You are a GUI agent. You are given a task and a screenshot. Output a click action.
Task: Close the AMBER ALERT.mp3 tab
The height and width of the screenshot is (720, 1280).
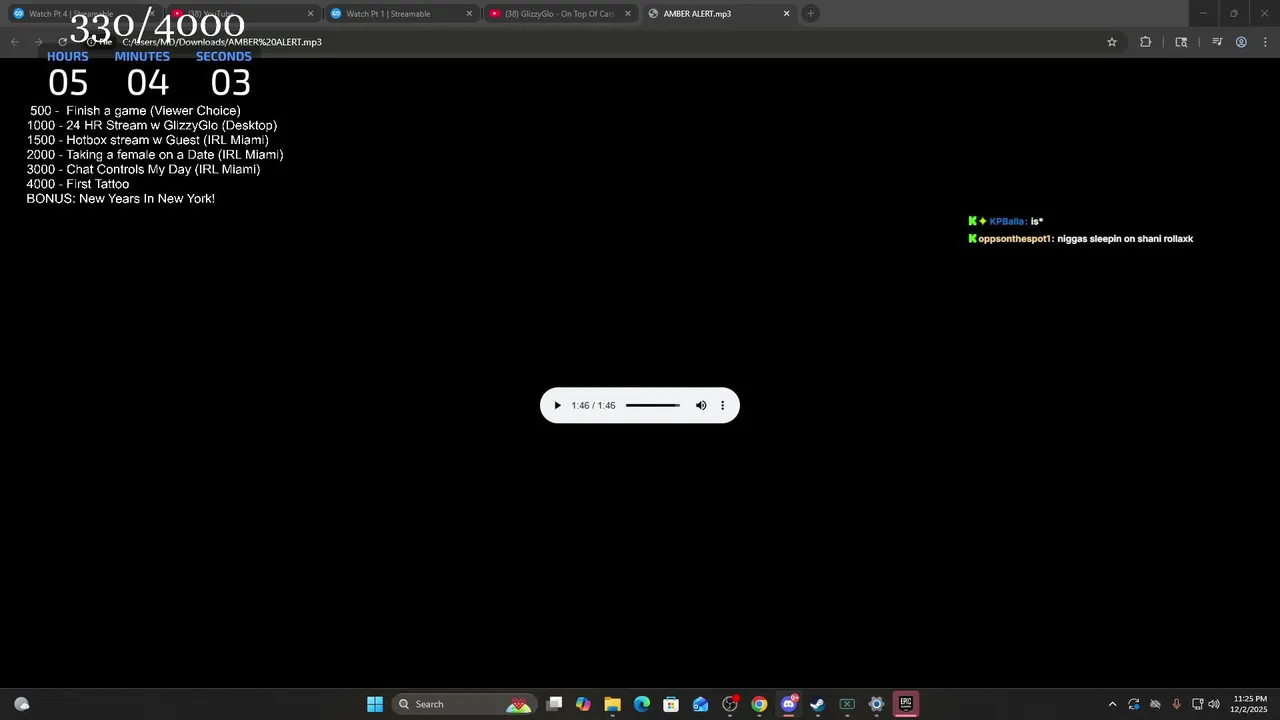[786, 13]
